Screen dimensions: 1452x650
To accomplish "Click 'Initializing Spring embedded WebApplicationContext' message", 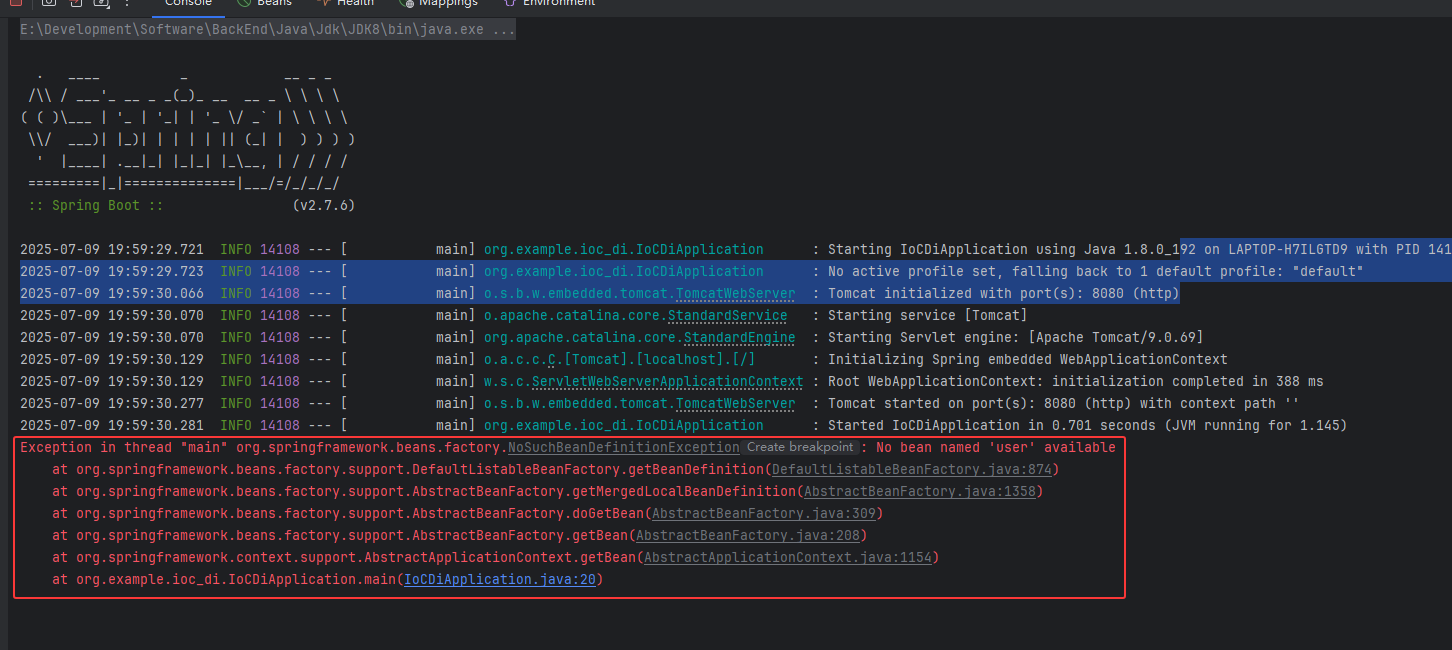I will coord(1027,360).
